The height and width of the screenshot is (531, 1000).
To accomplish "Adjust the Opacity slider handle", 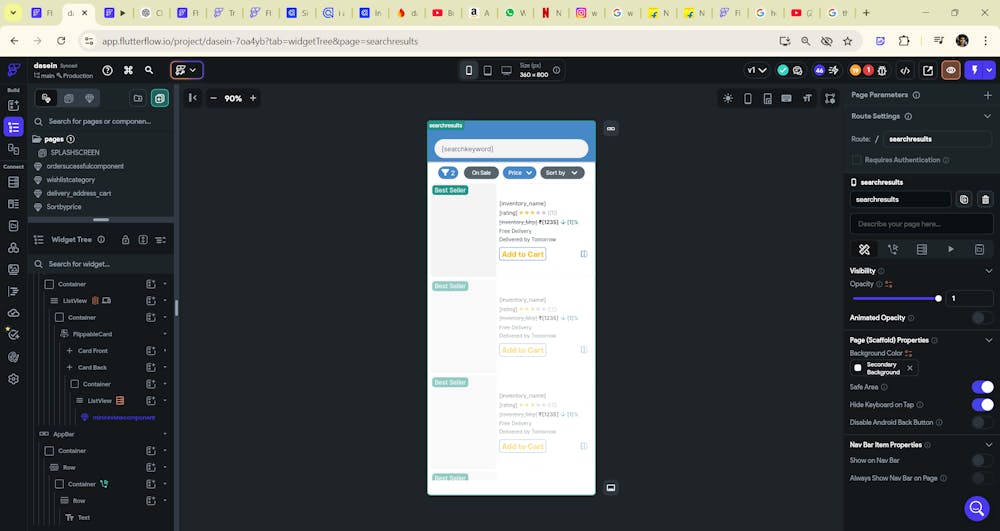I will pyautogui.click(x=938, y=298).
